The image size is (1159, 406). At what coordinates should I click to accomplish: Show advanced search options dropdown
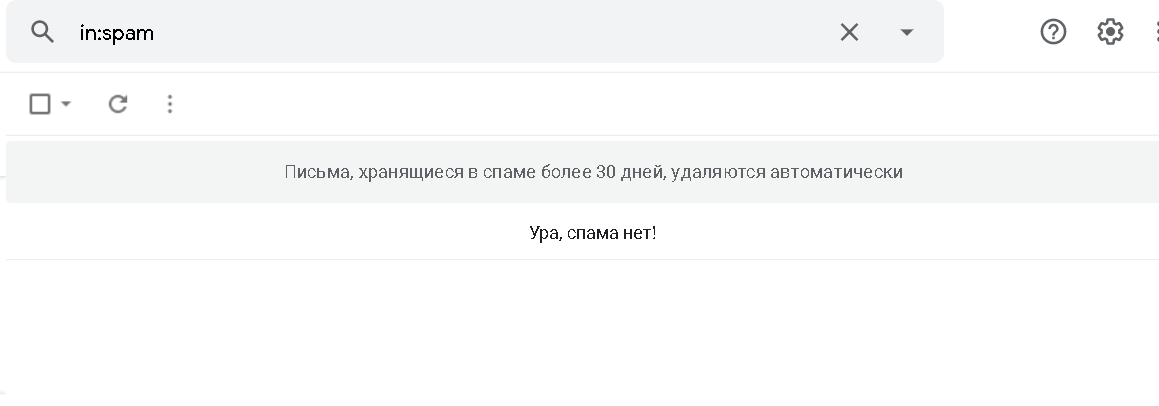(907, 32)
